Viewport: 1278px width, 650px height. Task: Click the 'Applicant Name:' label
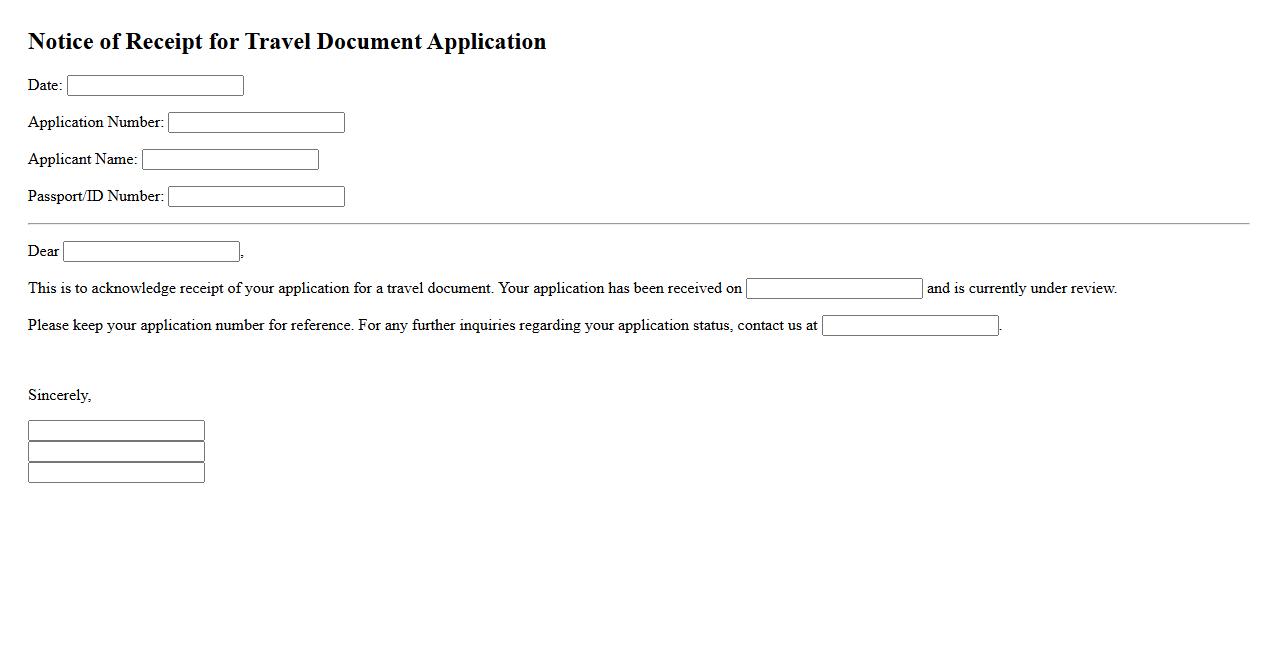83,160
